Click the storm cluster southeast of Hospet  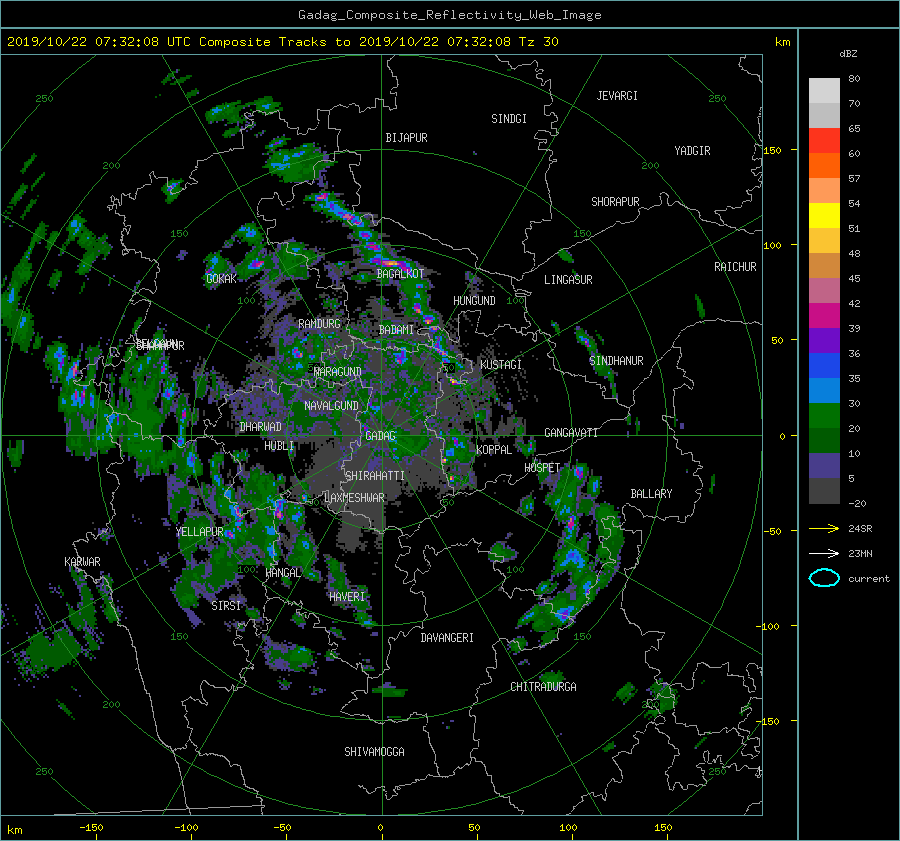pyautogui.click(x=574, y=551)
